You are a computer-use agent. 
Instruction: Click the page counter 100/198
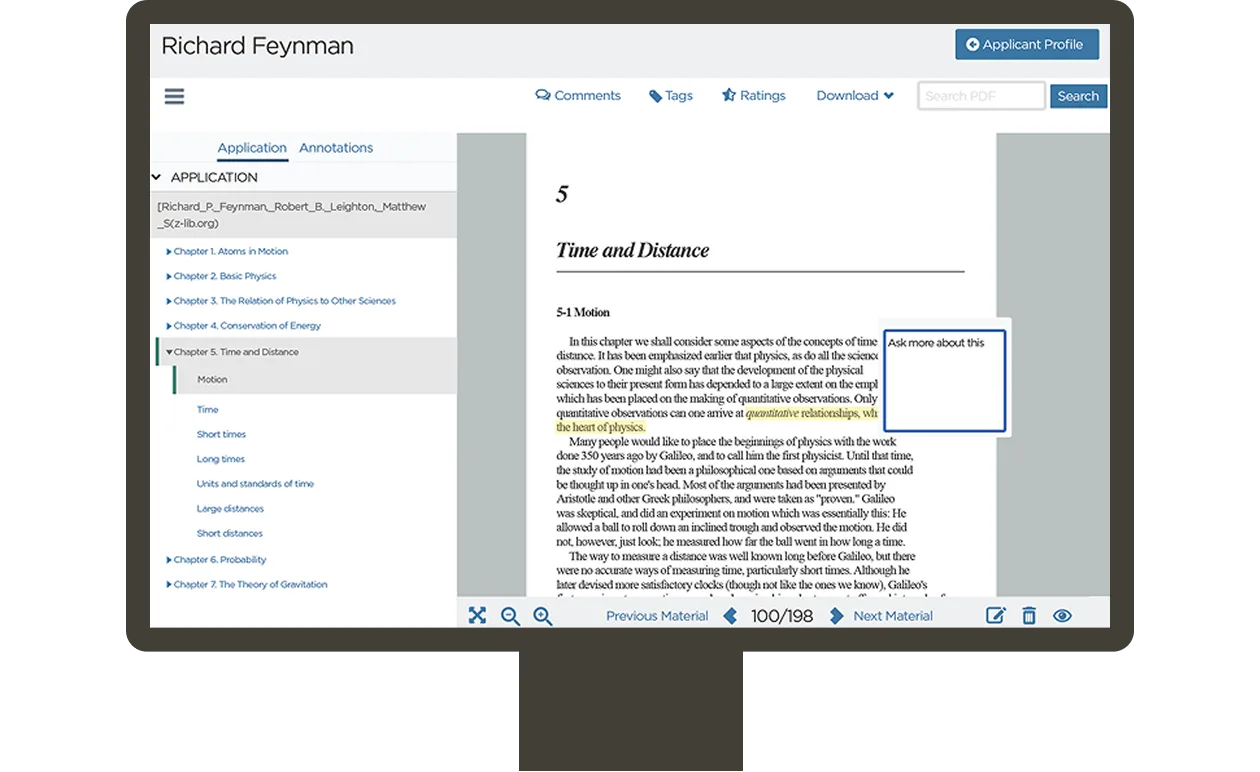click(782, 616)
